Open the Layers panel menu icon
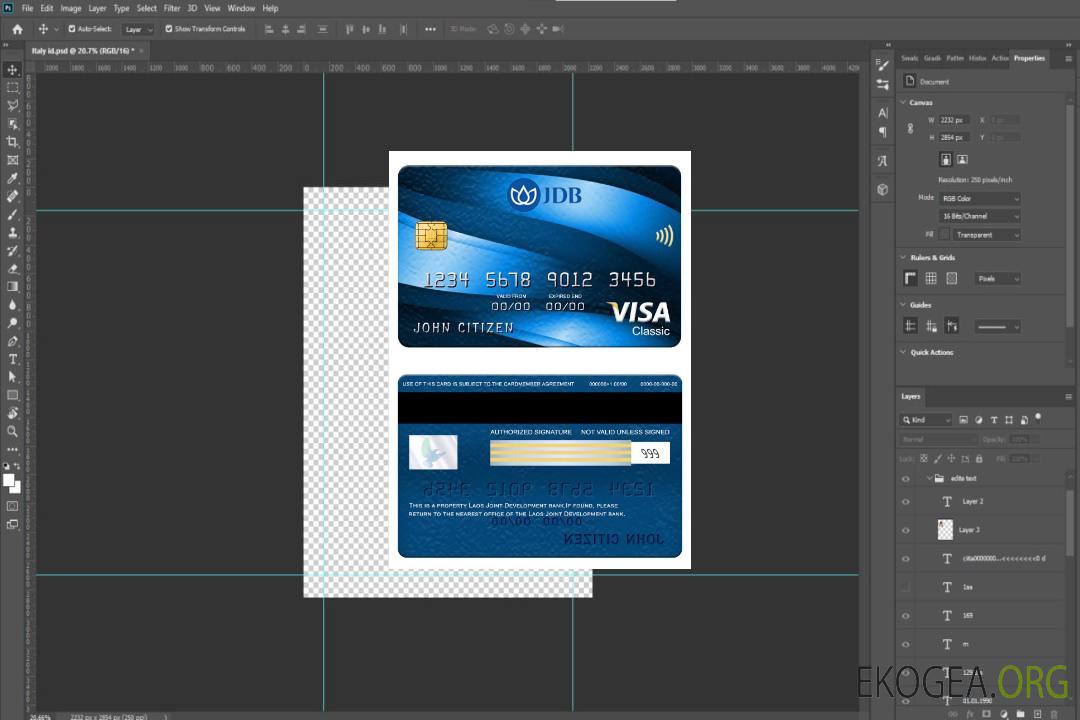 (1068, 397)
